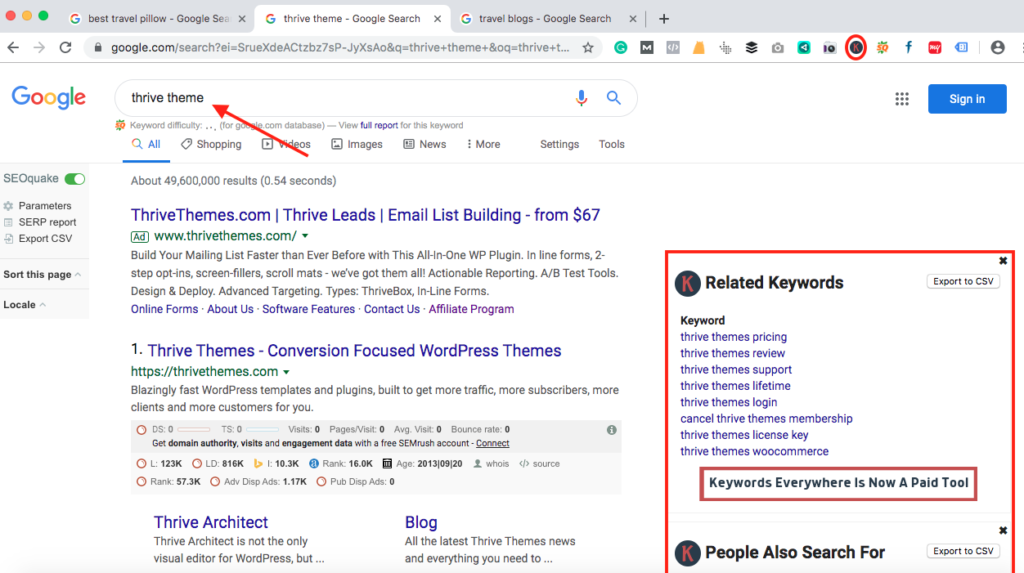Click the Google logo
The height and width of the screenshot is (573, 1024).
(x=48, y=97)
